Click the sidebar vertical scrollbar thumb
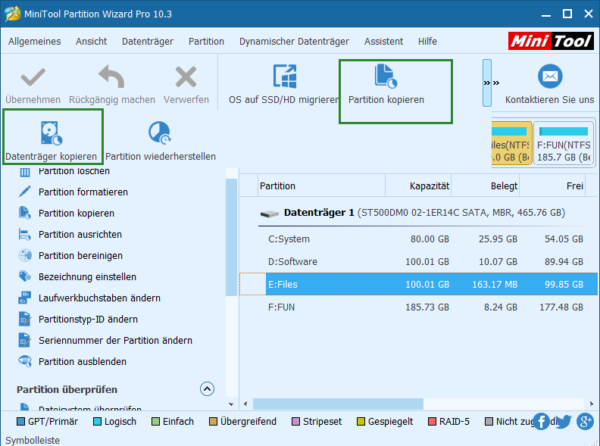The width and height of the screenshot is (600, 446). (232, 237)
